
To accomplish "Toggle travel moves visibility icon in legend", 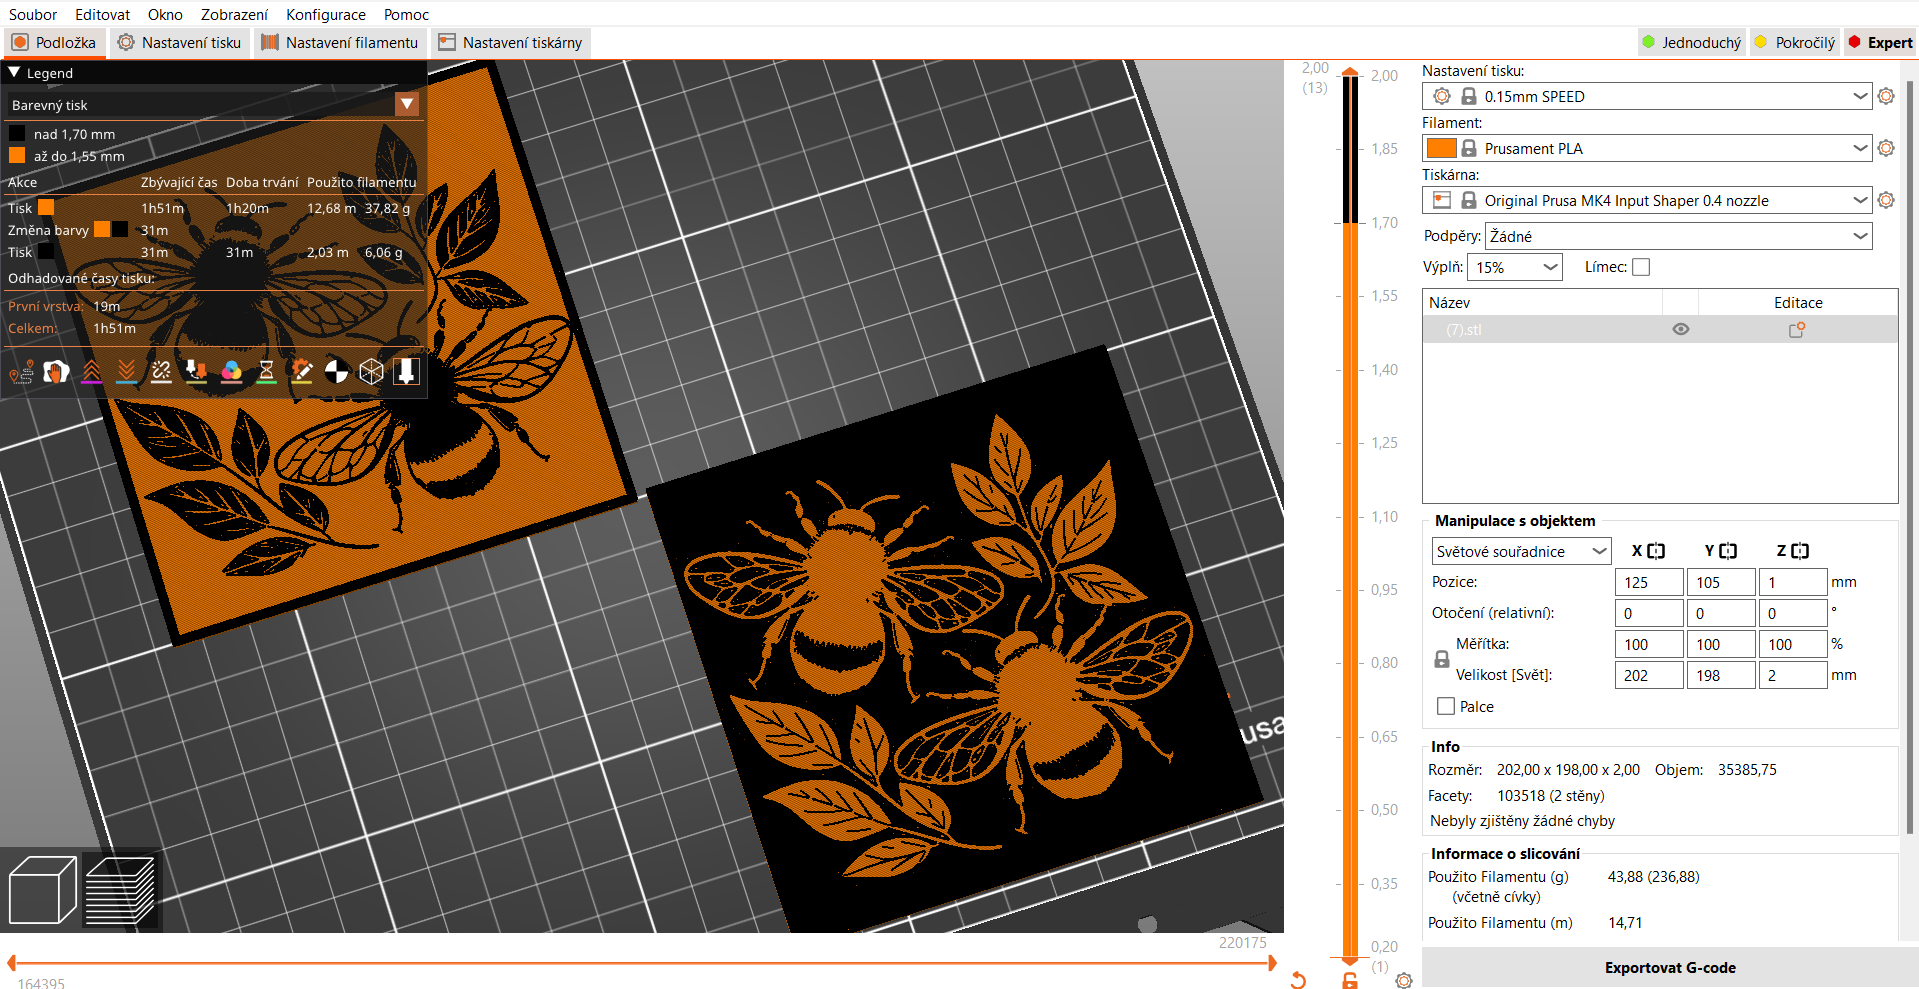I will 21,372.
